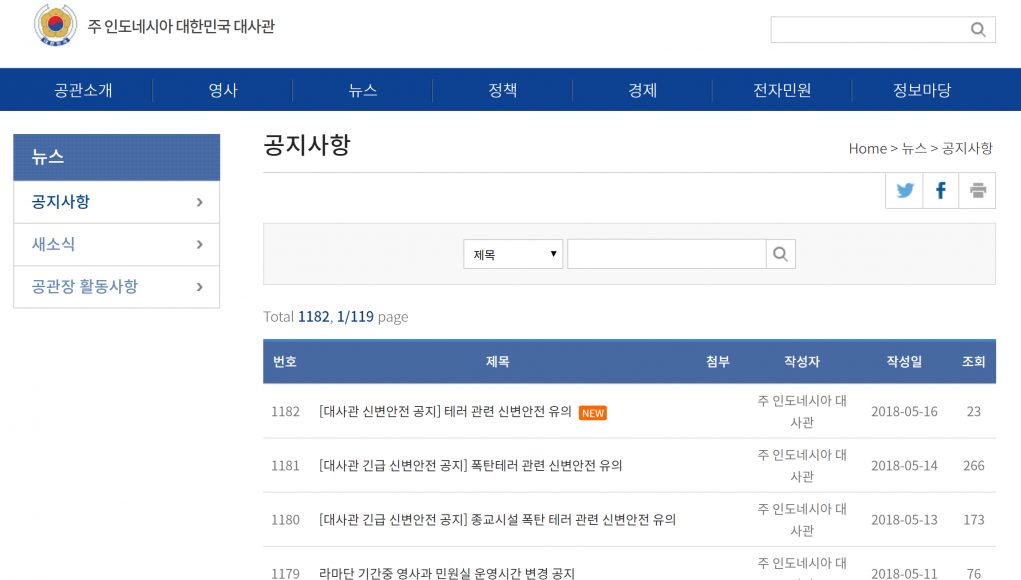Image resolution: width=1021 pixels, height=580 pixels.
Task: Click the notice board search magnifier button
Action: (x=781, y=254)
